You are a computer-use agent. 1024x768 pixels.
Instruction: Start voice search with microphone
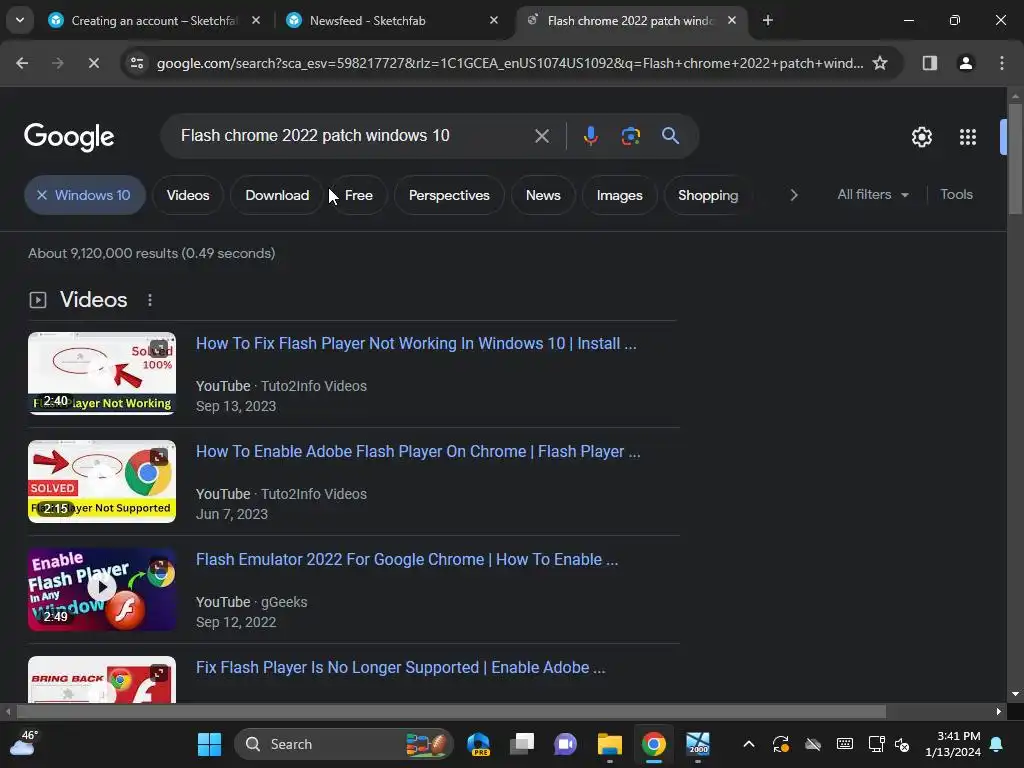[590, 136]
